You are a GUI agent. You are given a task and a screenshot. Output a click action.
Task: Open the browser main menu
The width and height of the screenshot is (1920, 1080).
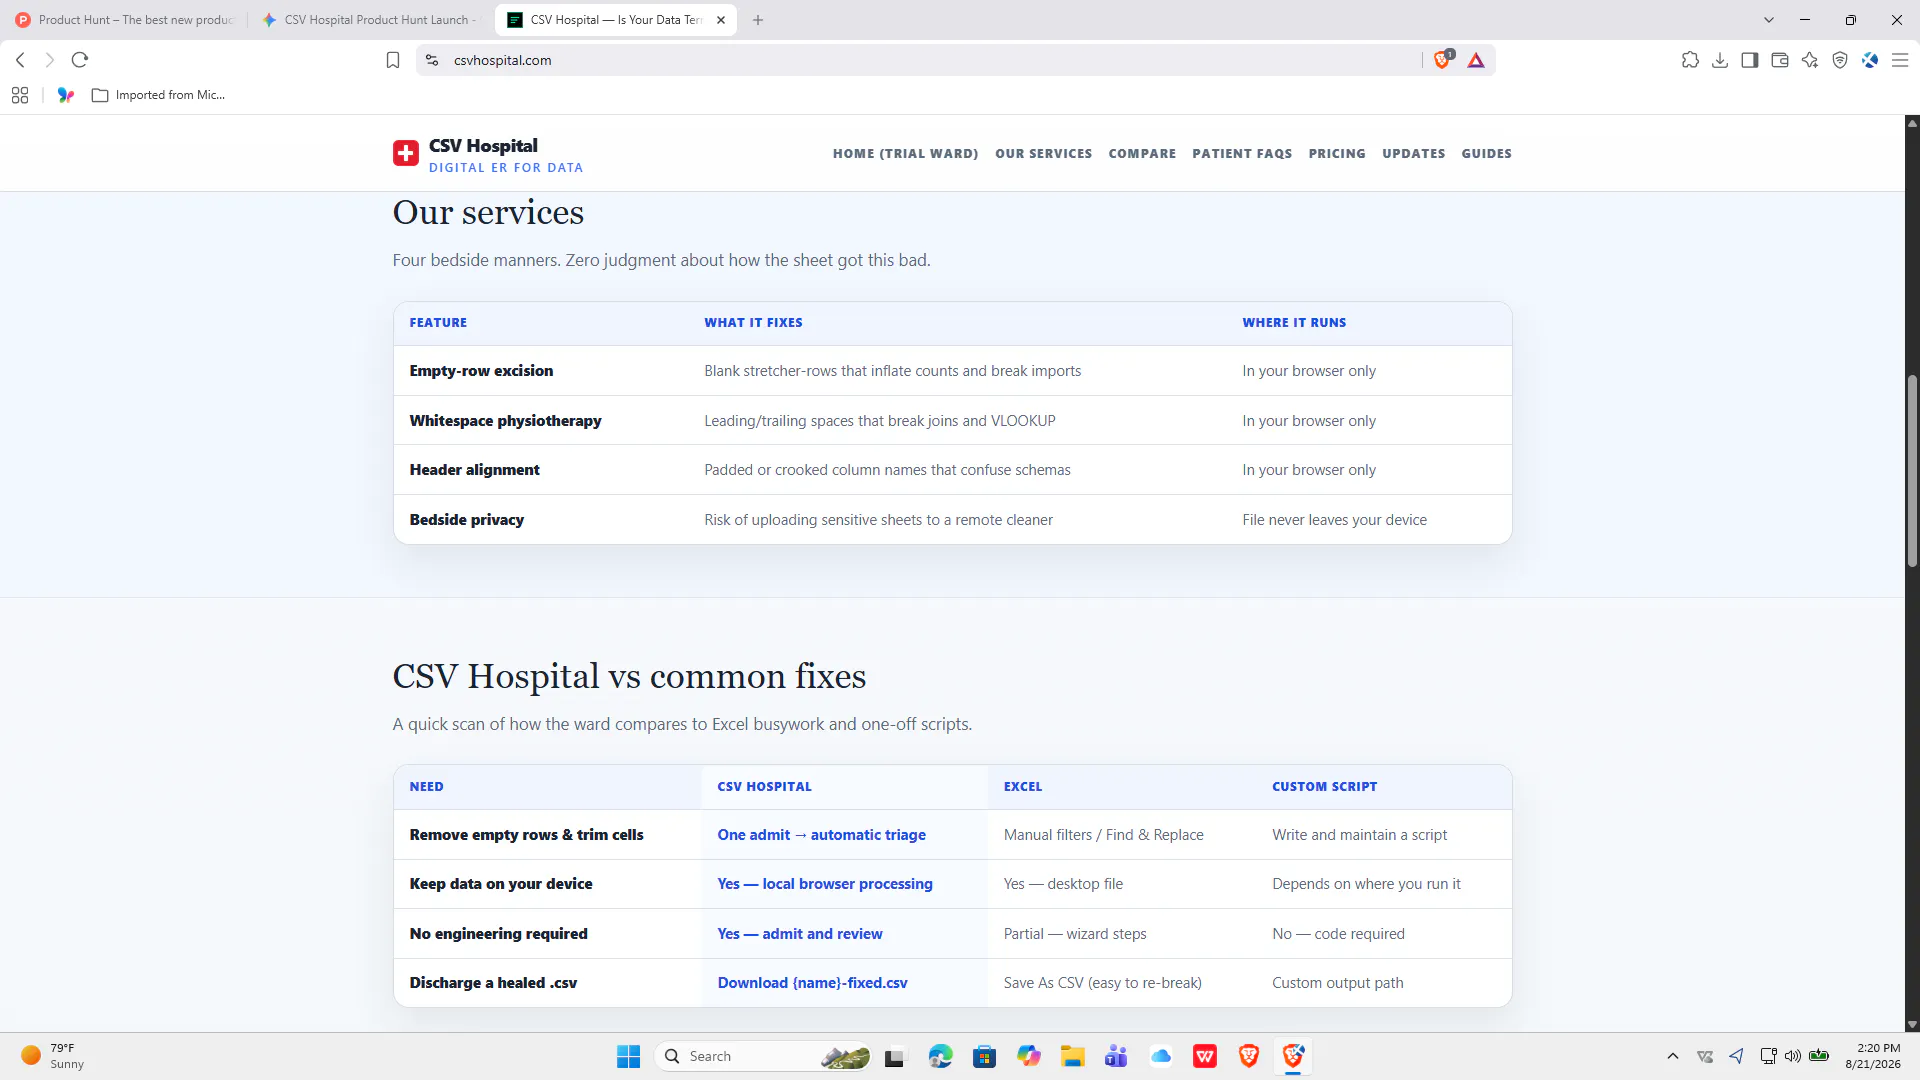(x=1900, y=60)
